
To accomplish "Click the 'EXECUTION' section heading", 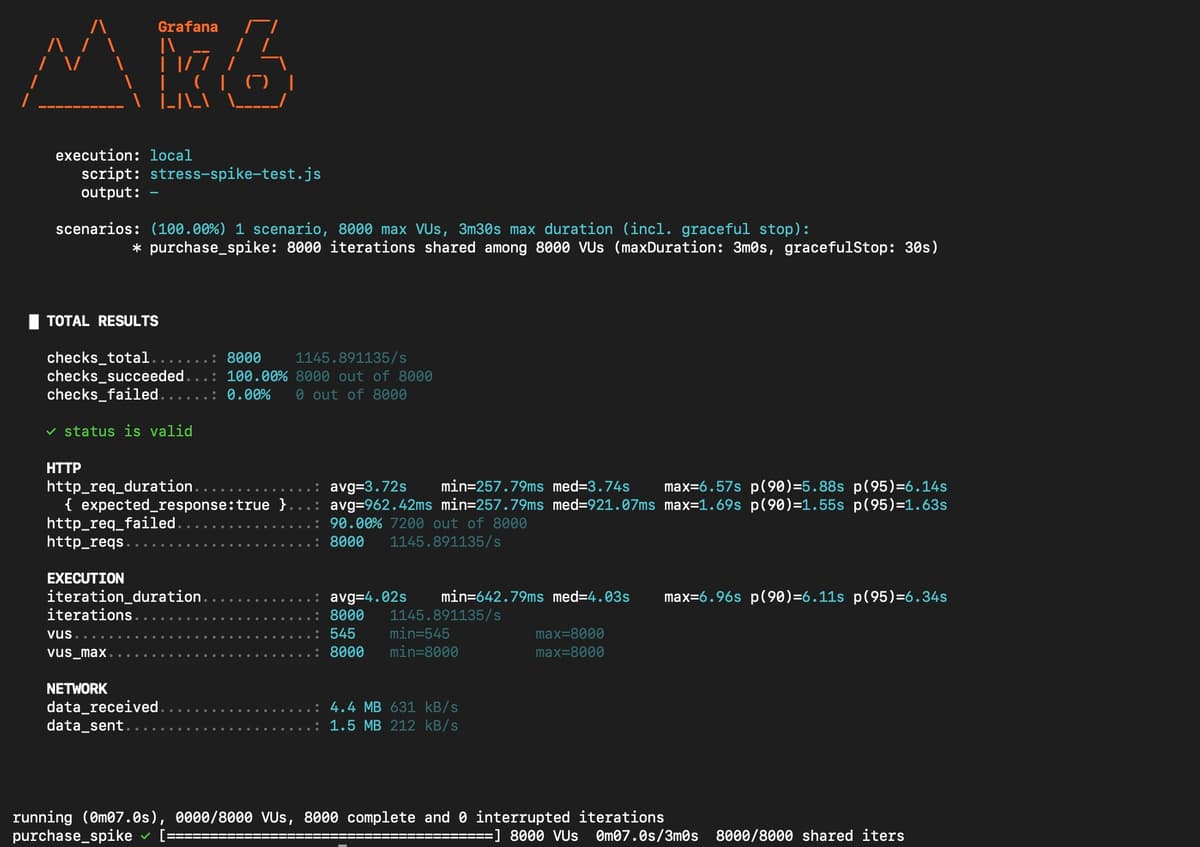I will pyautogui.click(x=85, y=578).
